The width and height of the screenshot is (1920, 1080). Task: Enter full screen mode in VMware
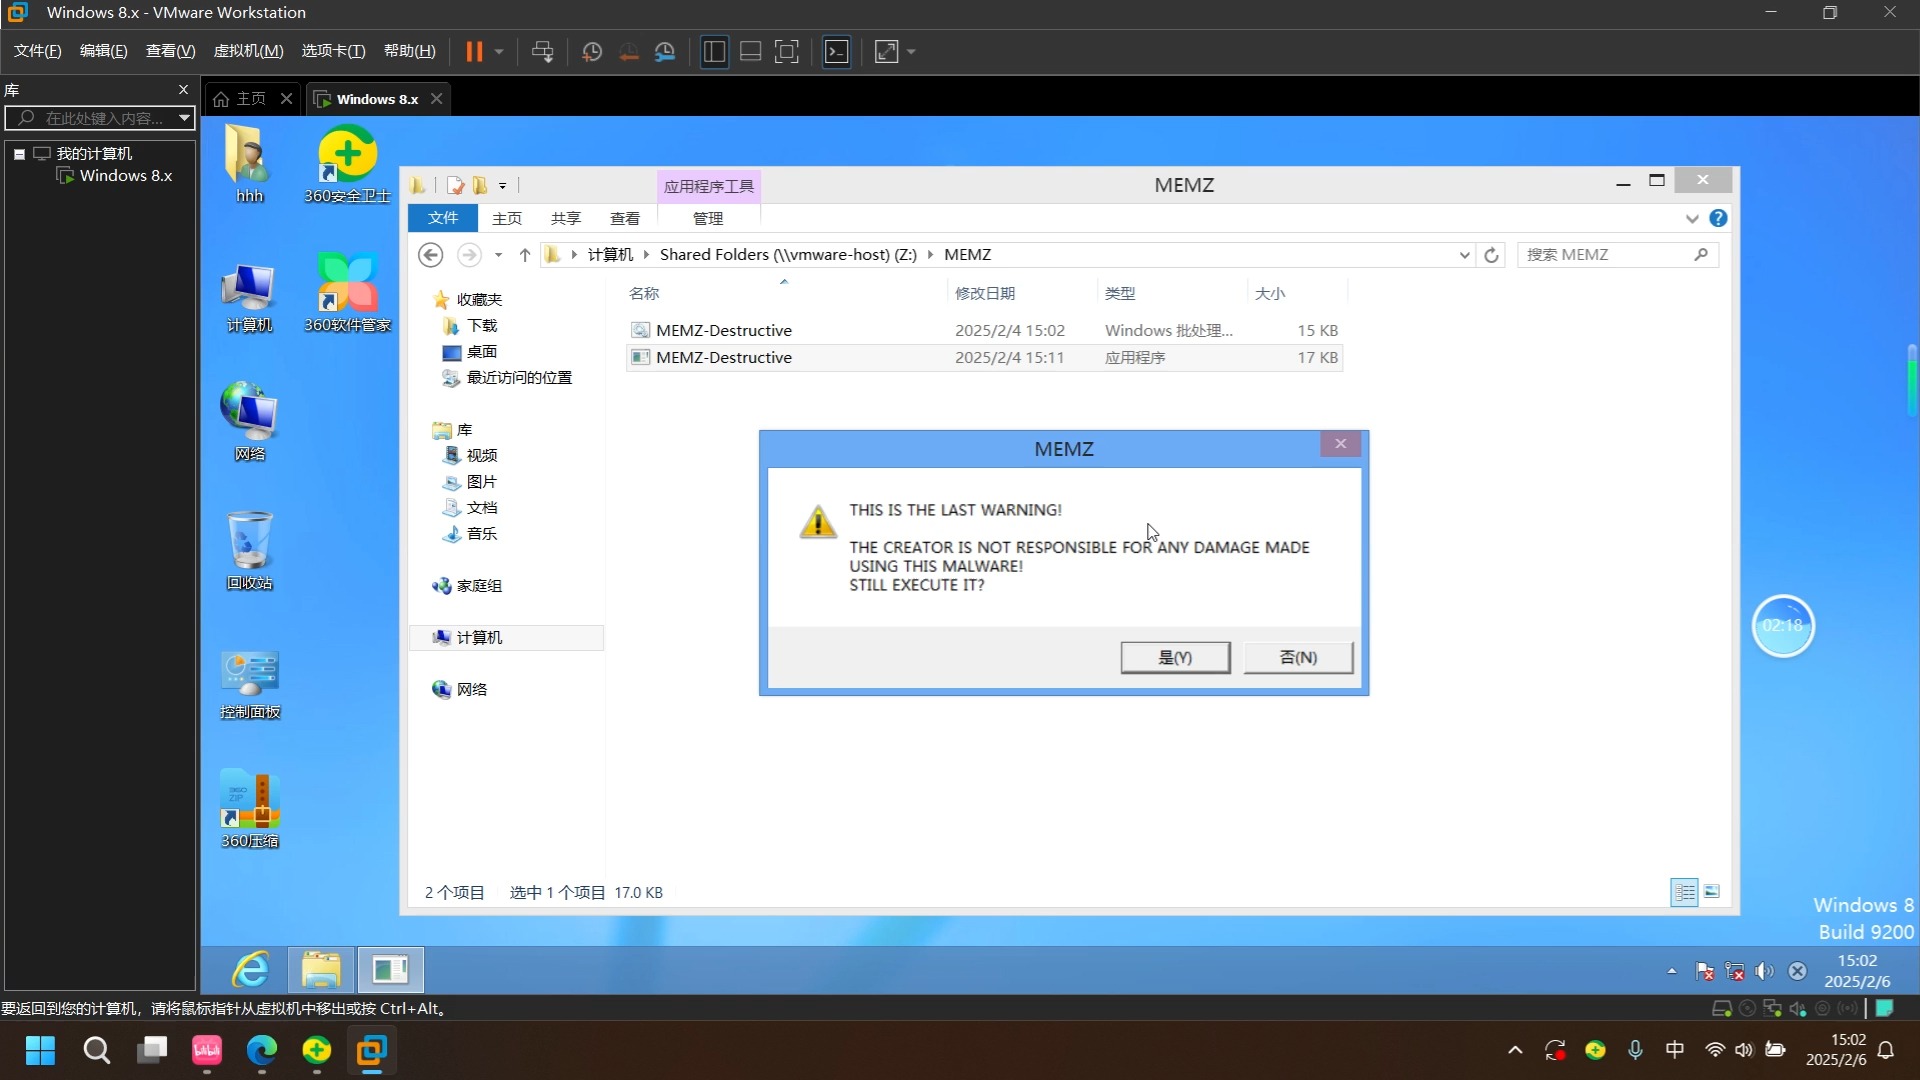[787, 51]
